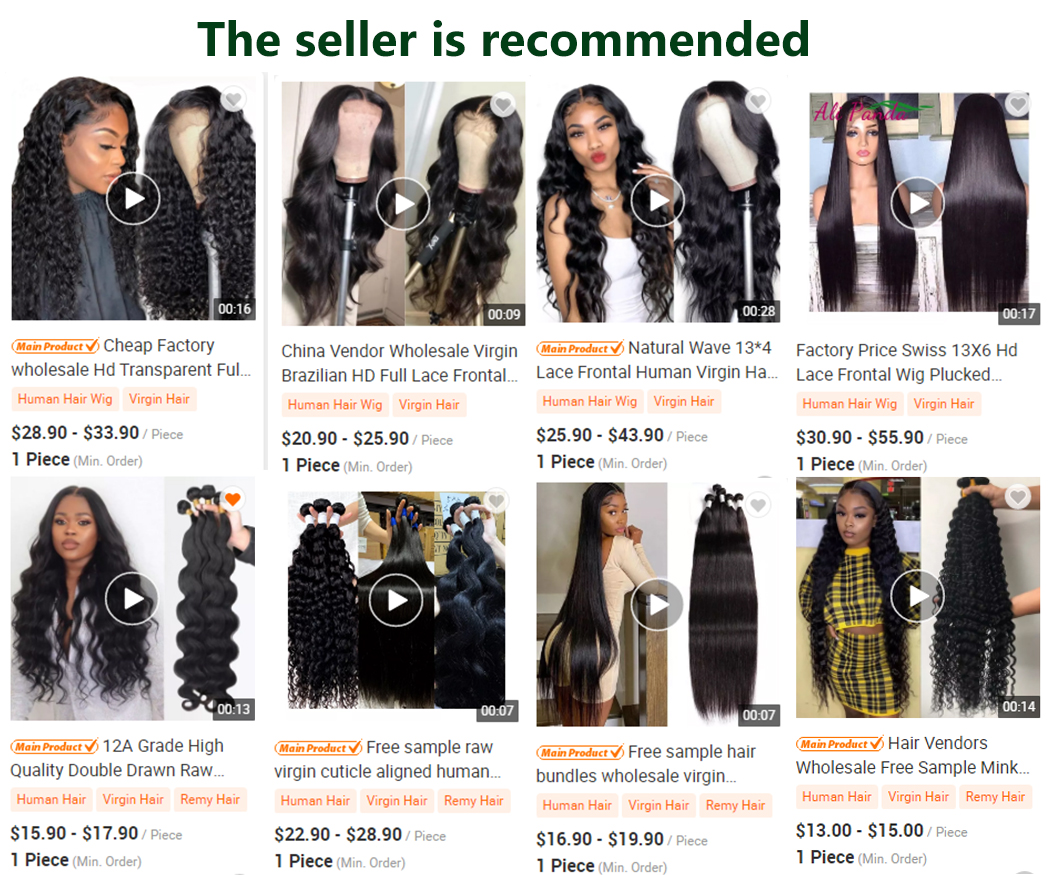Open the Factory Price Swiss 13X6 Hd title
This screenshot has width=1050, height=875.
click(907, 362)
